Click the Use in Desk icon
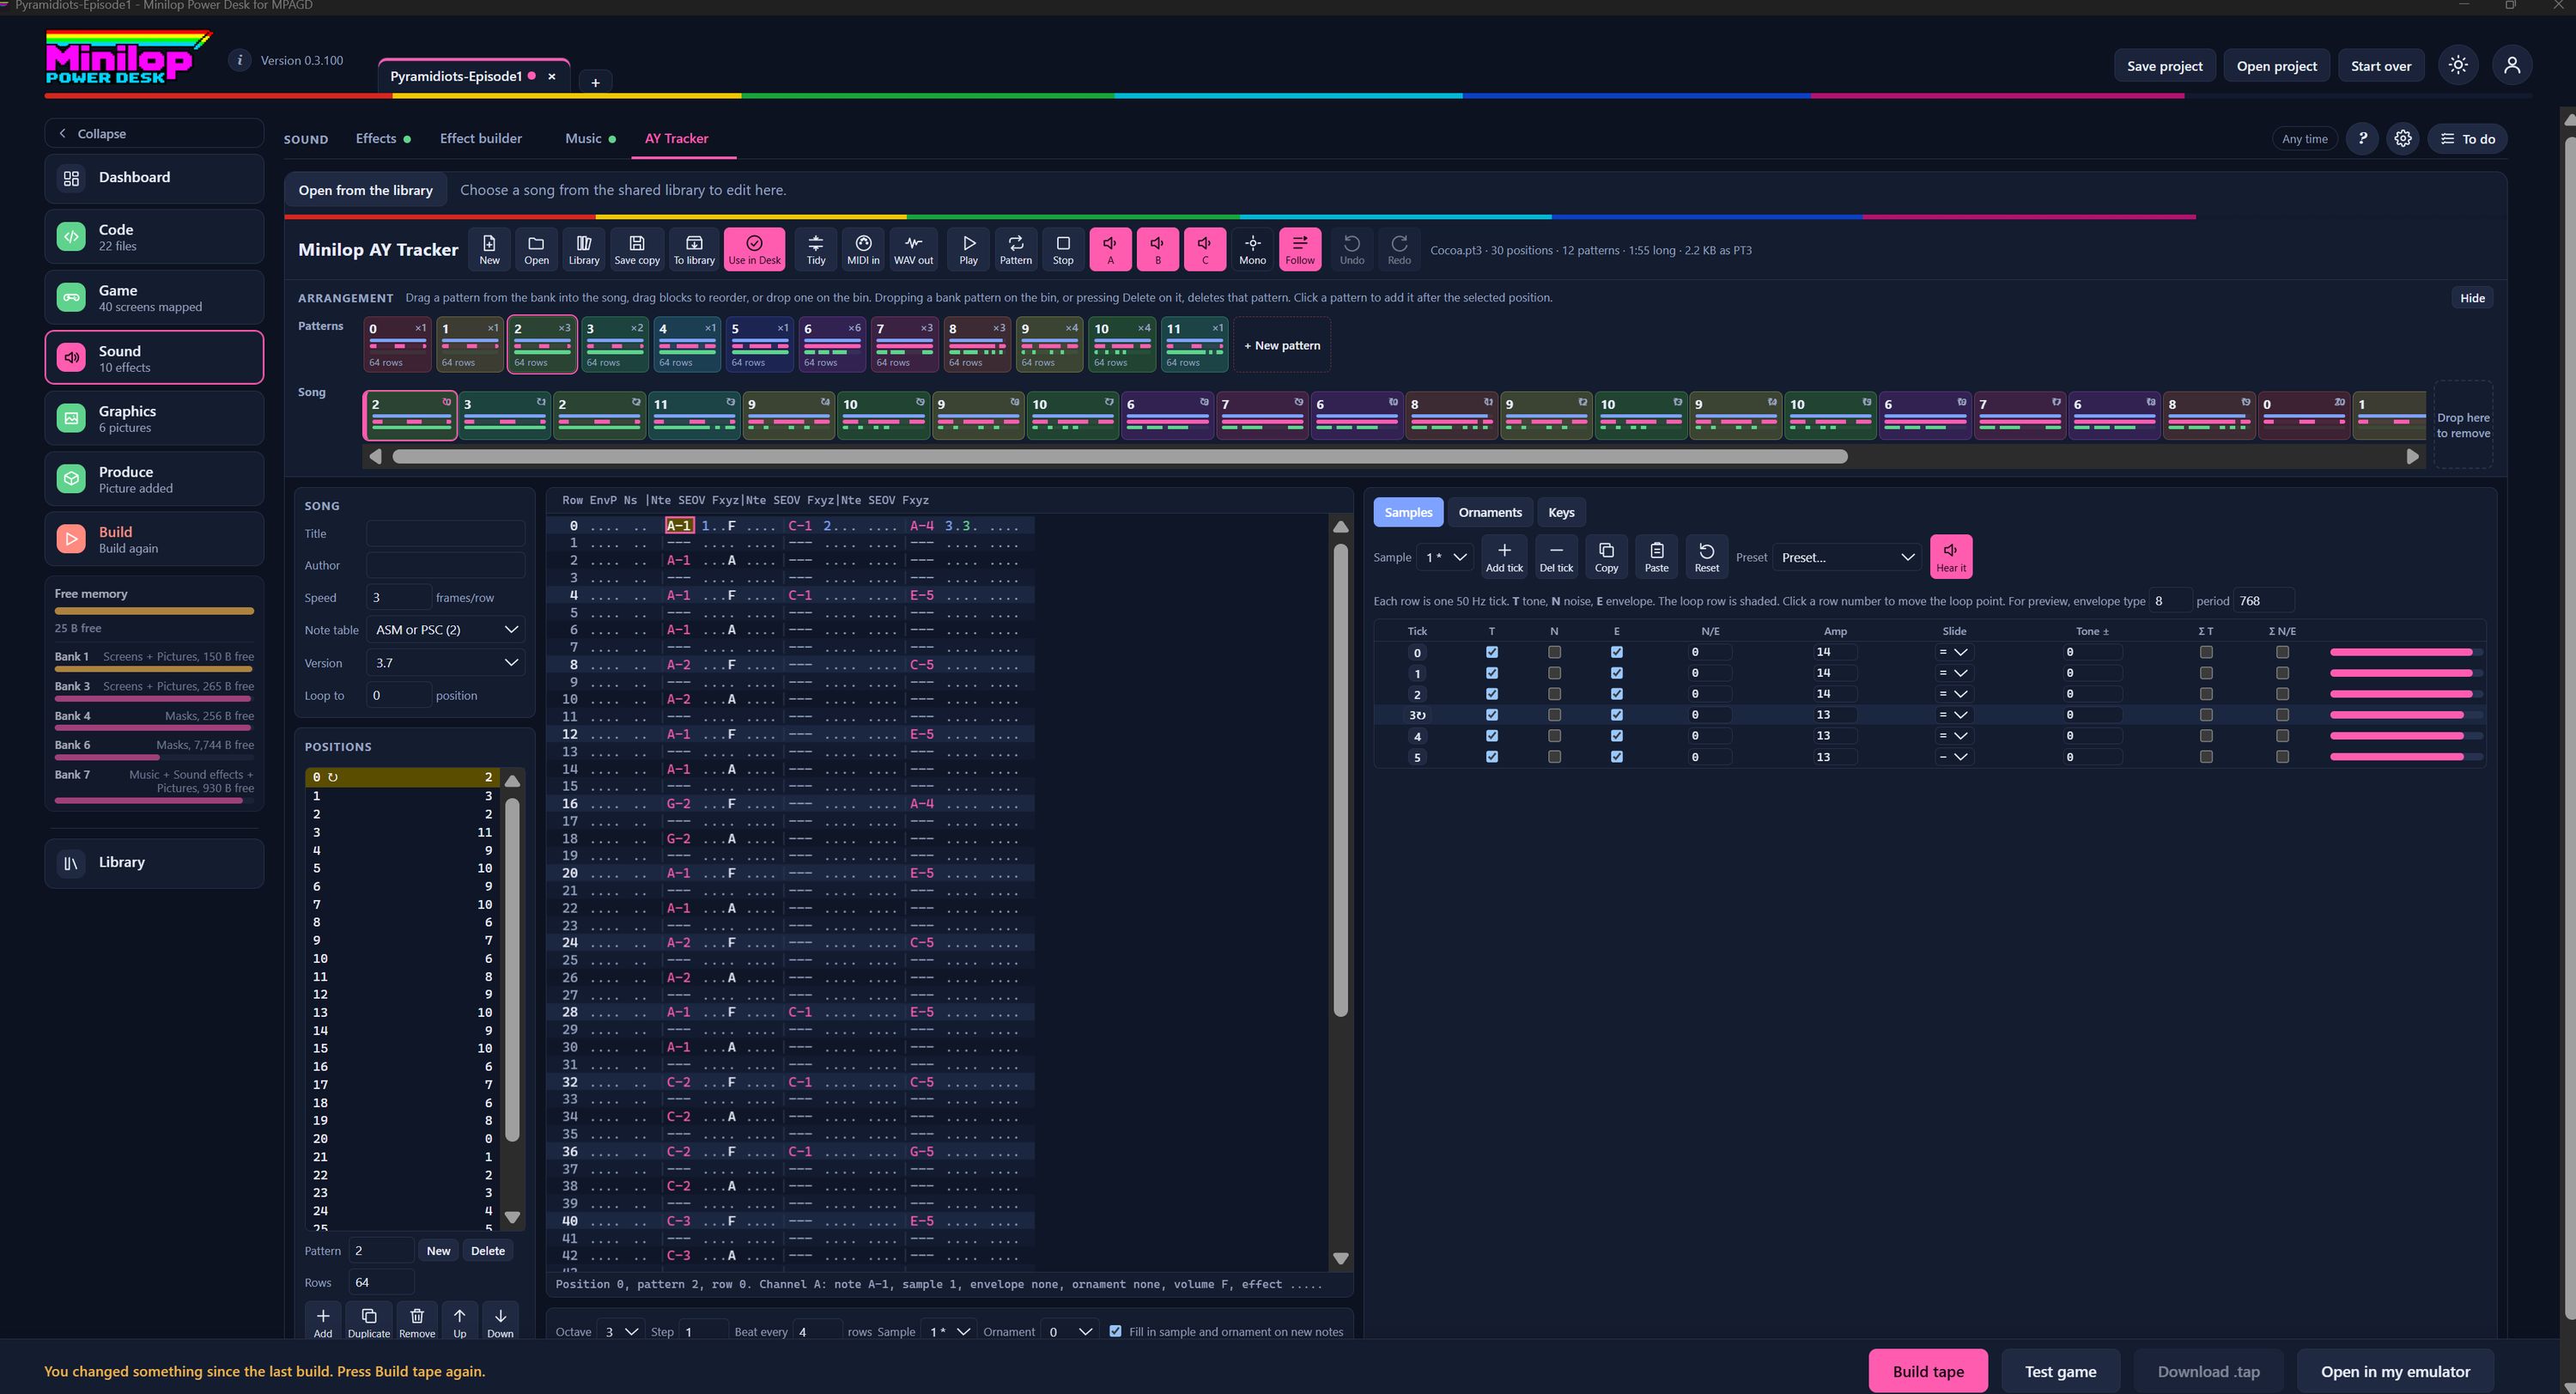 754,249
